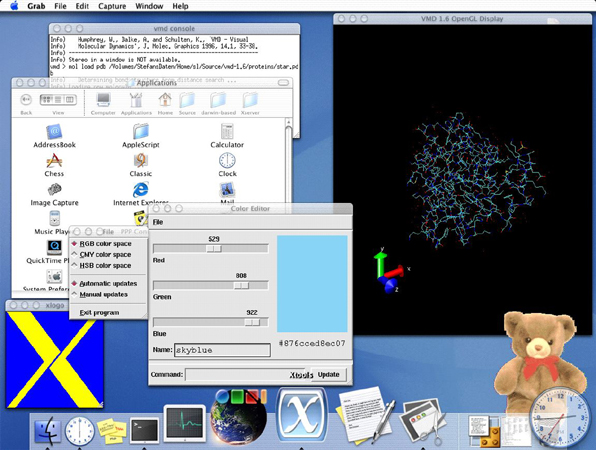Open Terminal from the Dock
Image resolution: width=596 pixels, height=450 pixels.
(144, 431)
